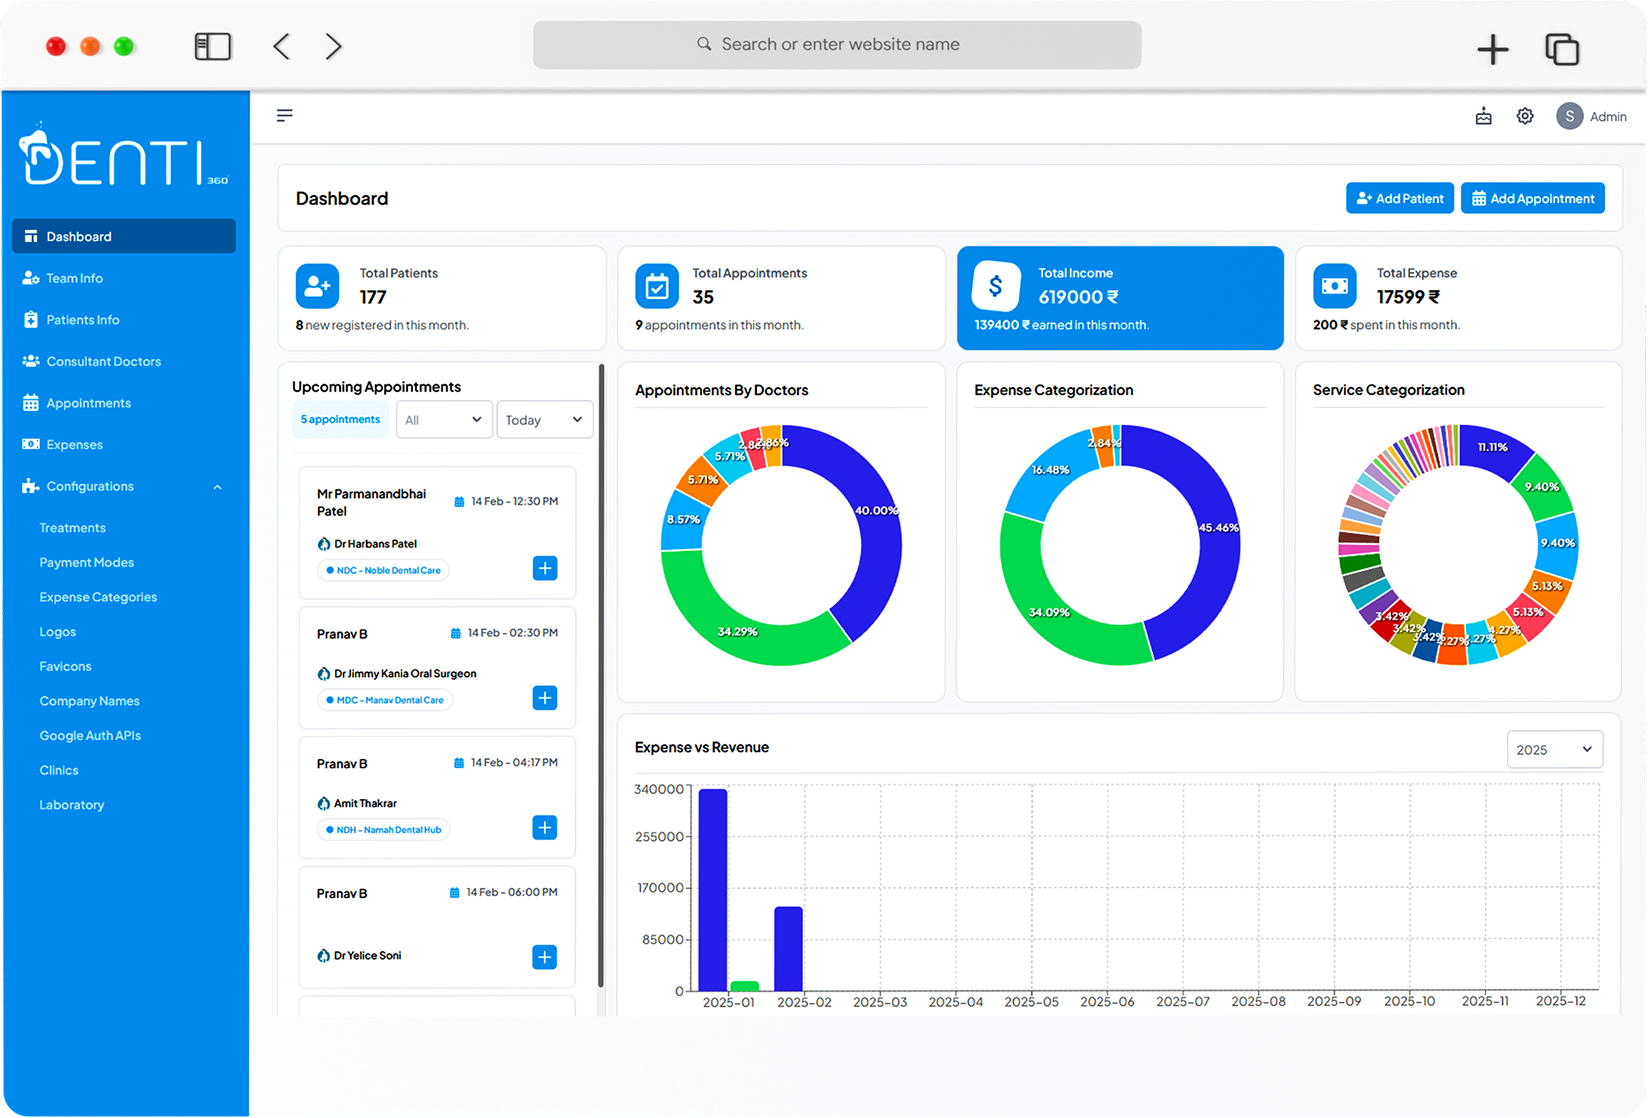Open Patients Info from sidebar
The width and height of the screenshot is (1650, 1118).
pos(81,320)
